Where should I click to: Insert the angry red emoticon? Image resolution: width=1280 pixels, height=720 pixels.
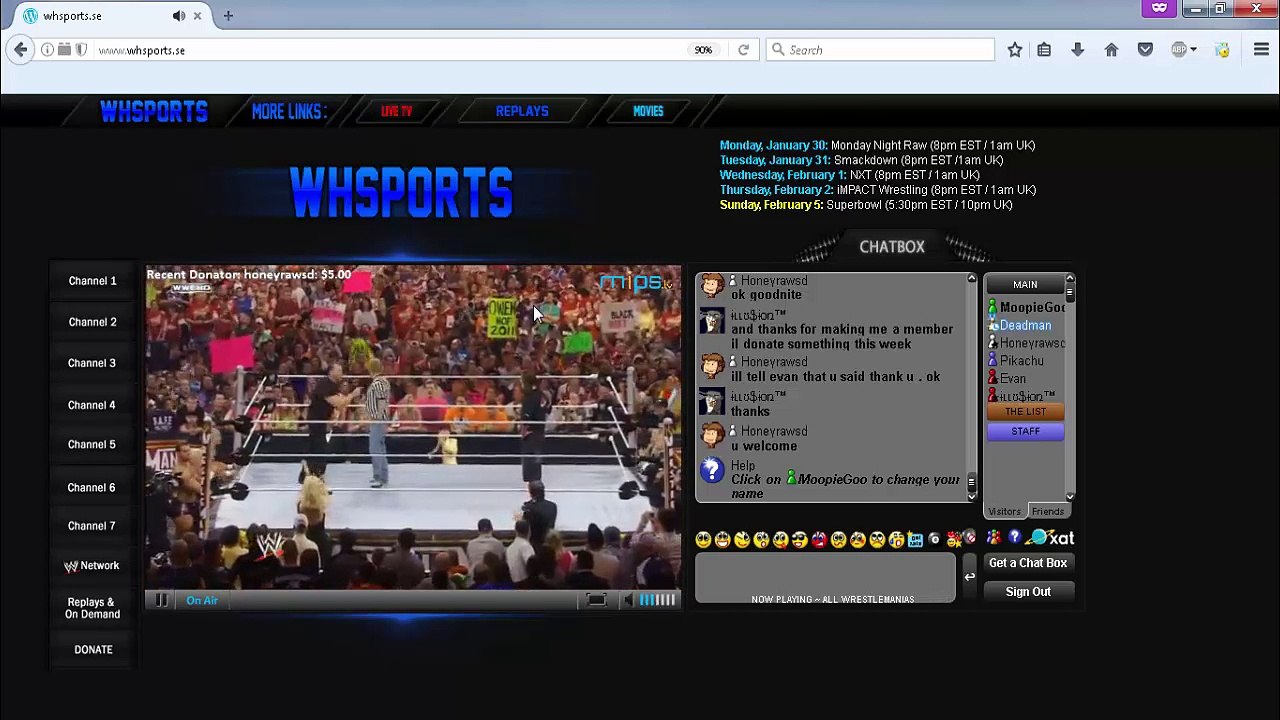(x=819, y=540)
